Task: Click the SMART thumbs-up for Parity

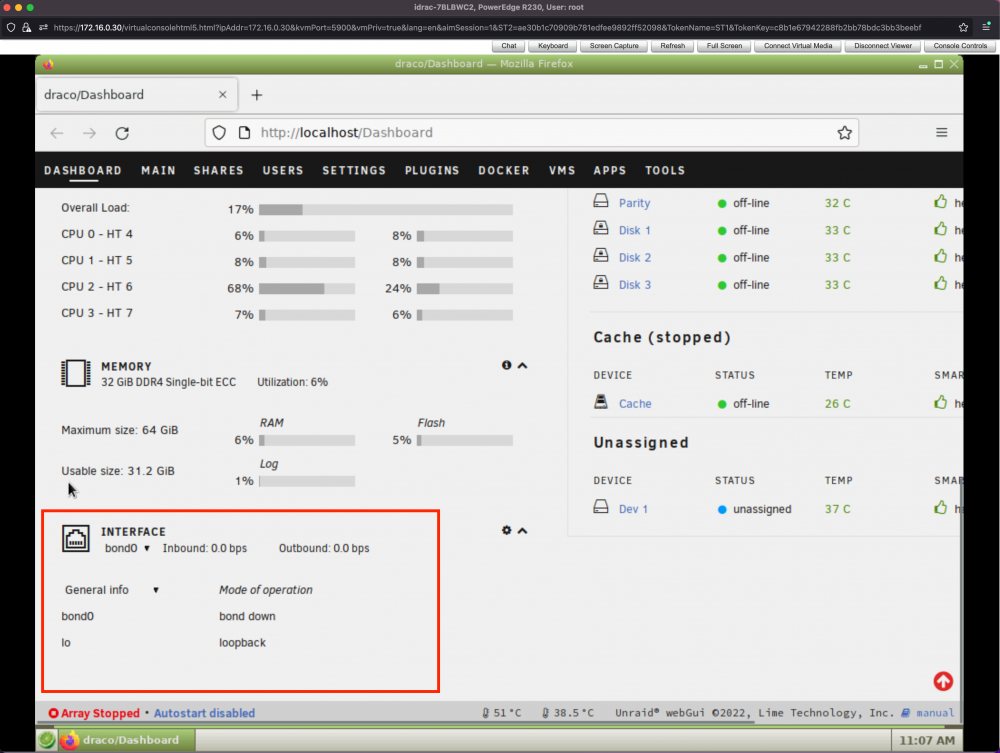Action: [x=940, y=202]
